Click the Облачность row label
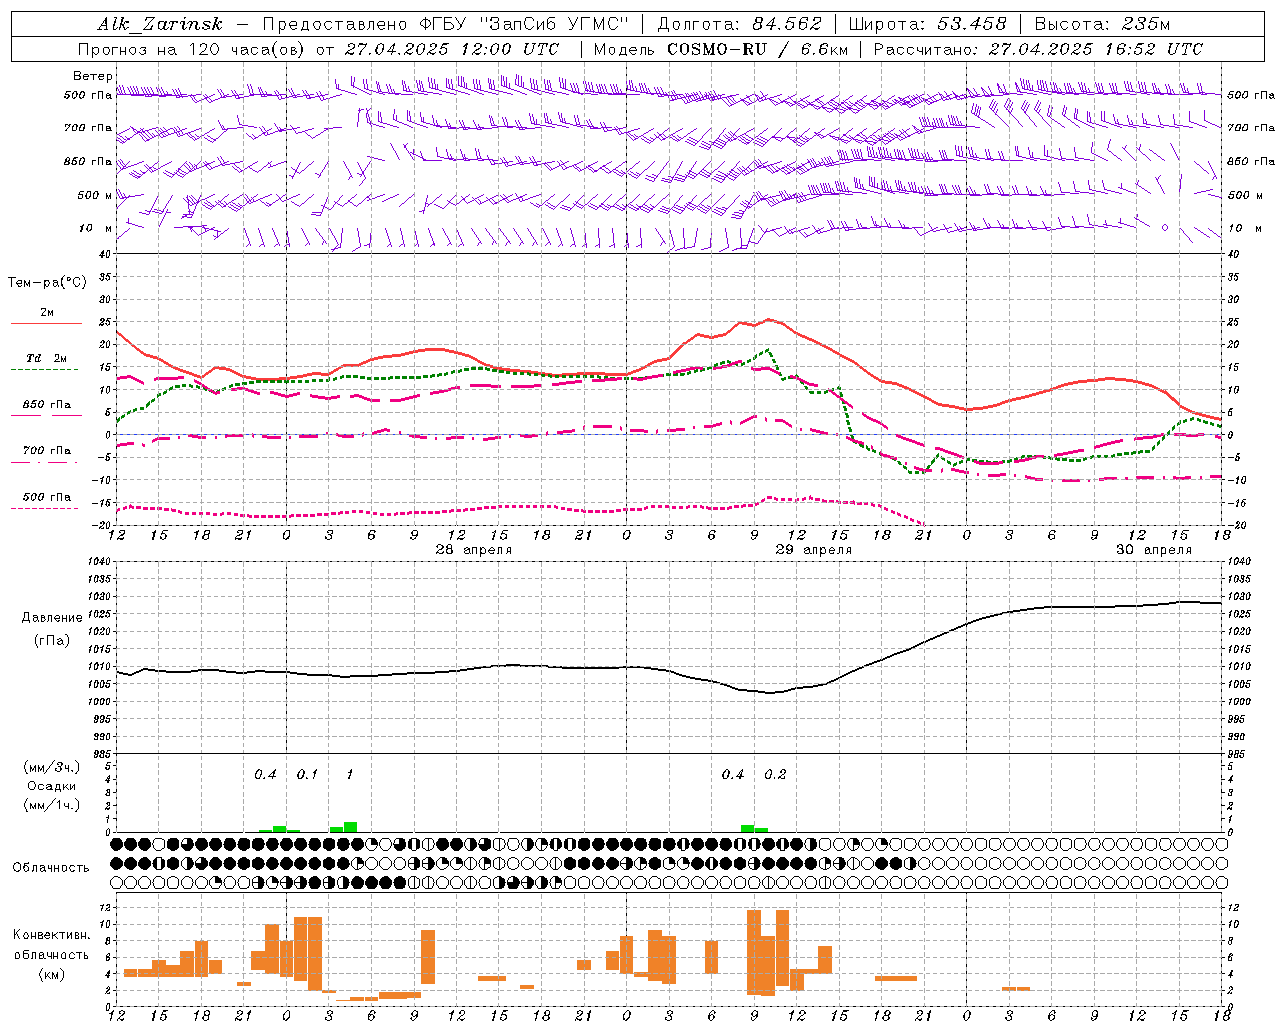This screenshot has width=1280, height=1024. [x=50, y=867]
